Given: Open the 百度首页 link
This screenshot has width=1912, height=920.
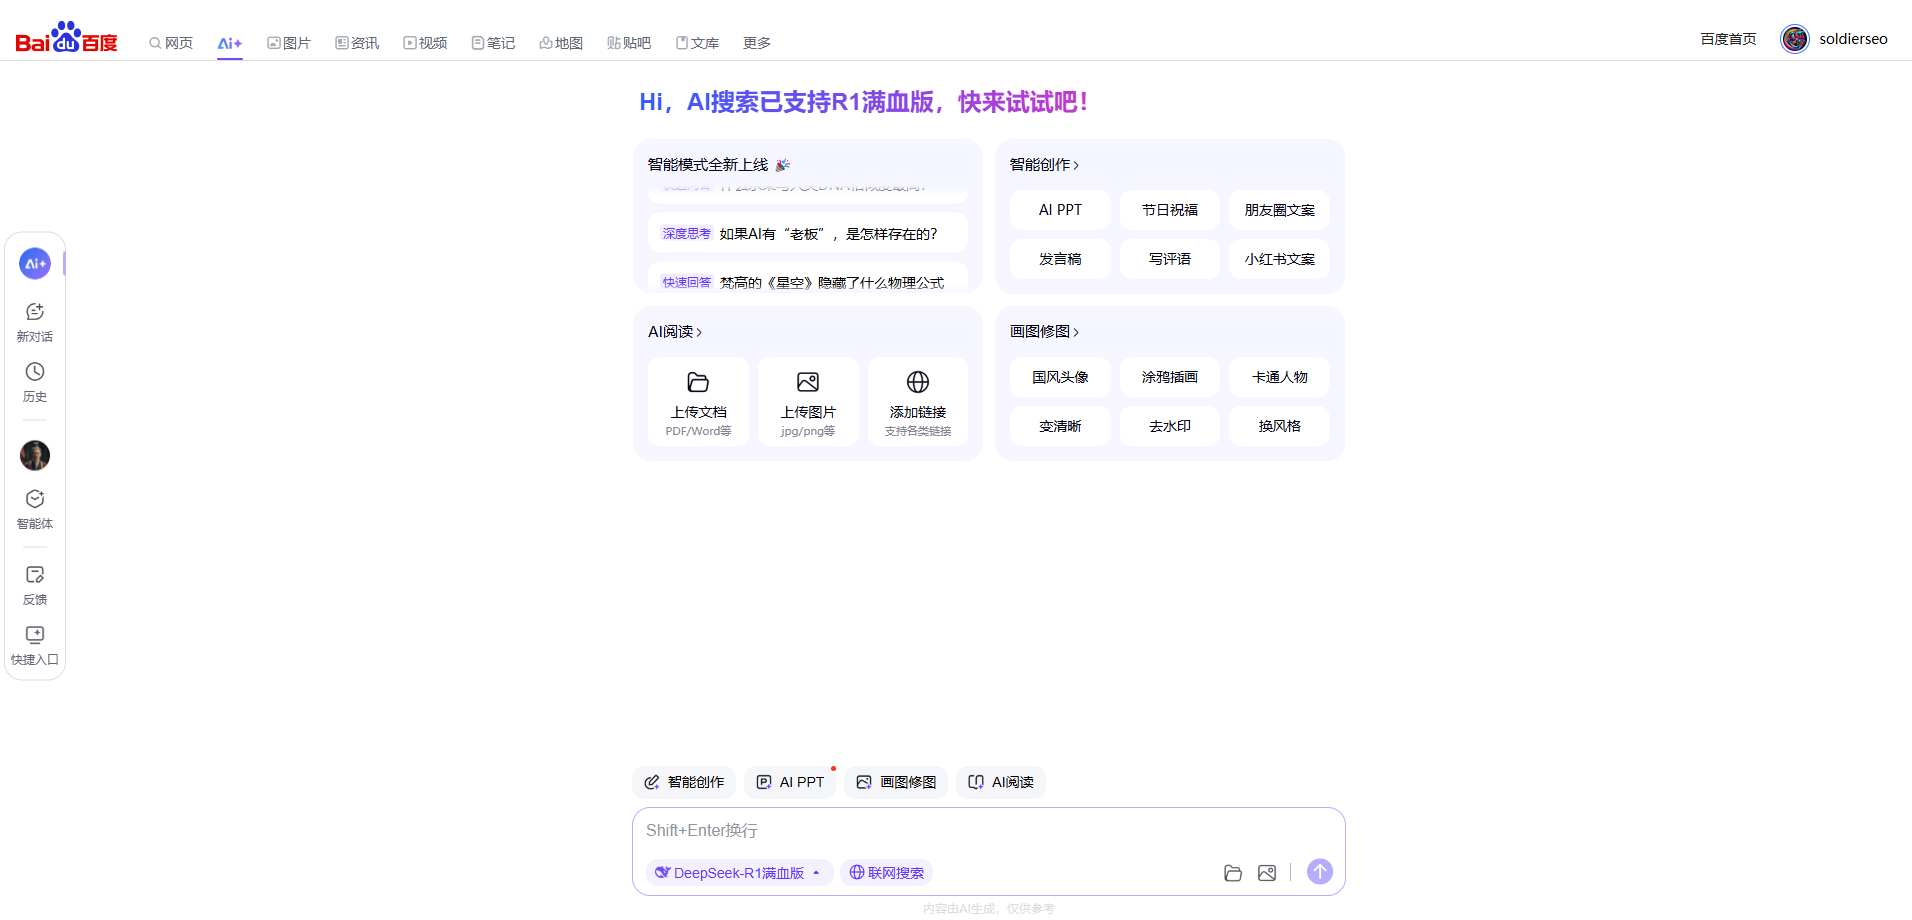Looking at the screenshot, I should pos(1728,39).
